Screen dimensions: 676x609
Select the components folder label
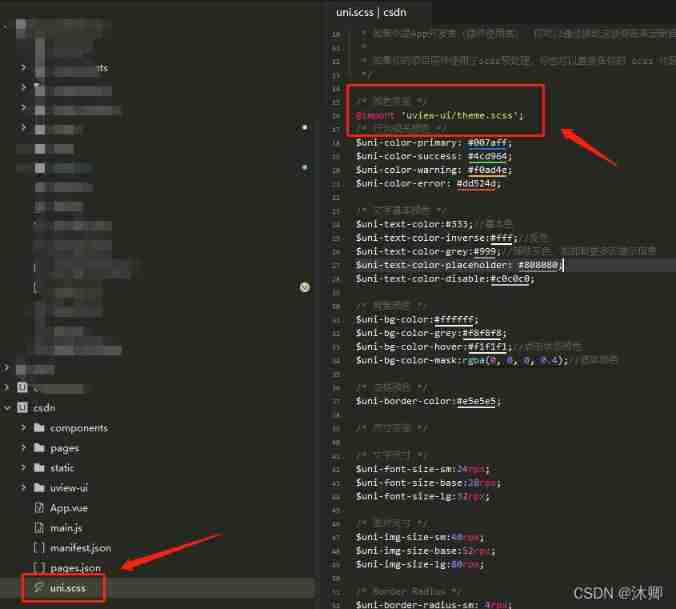point(79,428)
